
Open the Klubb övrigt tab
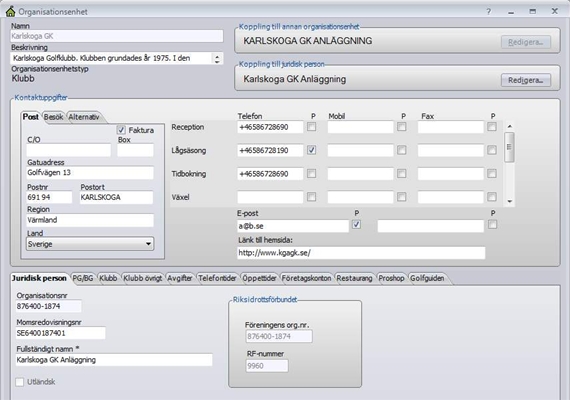(x=142, y=278)
